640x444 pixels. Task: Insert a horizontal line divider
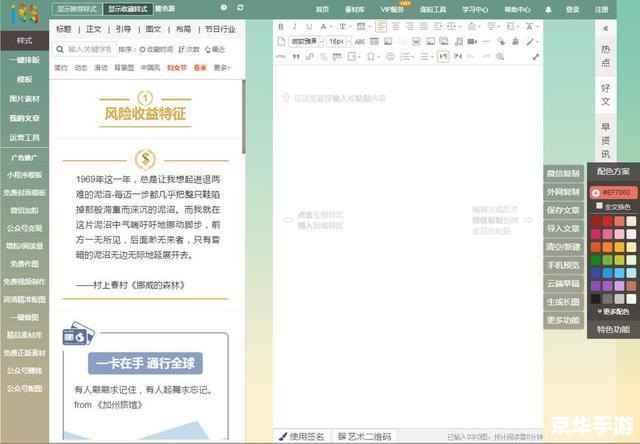point(486,41)
